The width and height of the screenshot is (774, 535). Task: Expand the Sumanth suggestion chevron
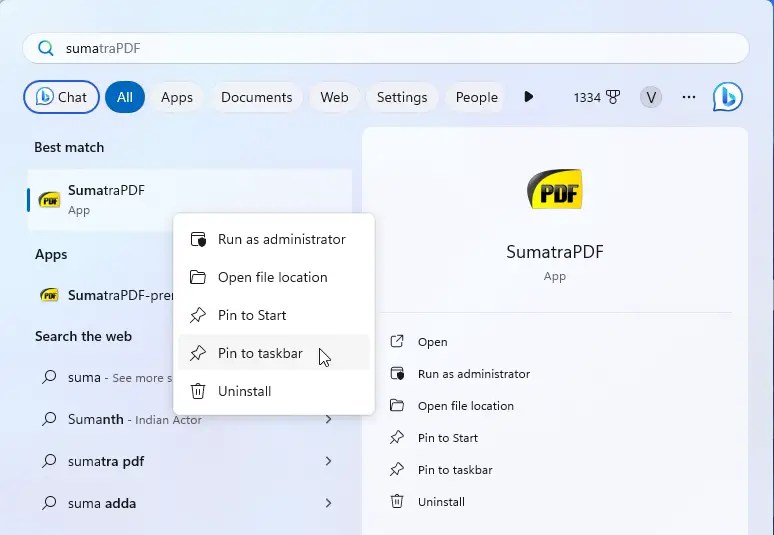point(328,420)
